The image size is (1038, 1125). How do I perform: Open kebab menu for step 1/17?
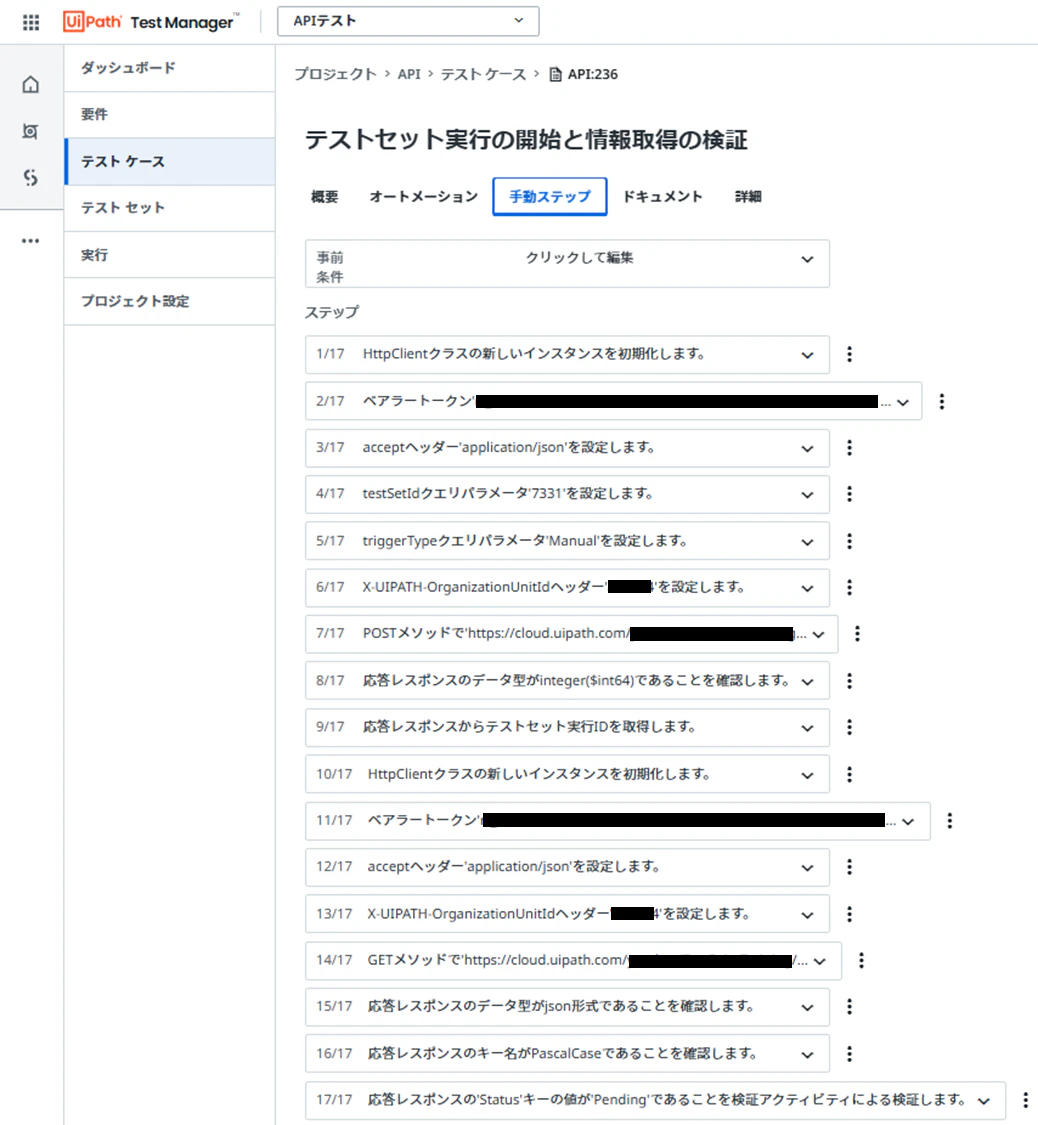(x=849, y=354)
